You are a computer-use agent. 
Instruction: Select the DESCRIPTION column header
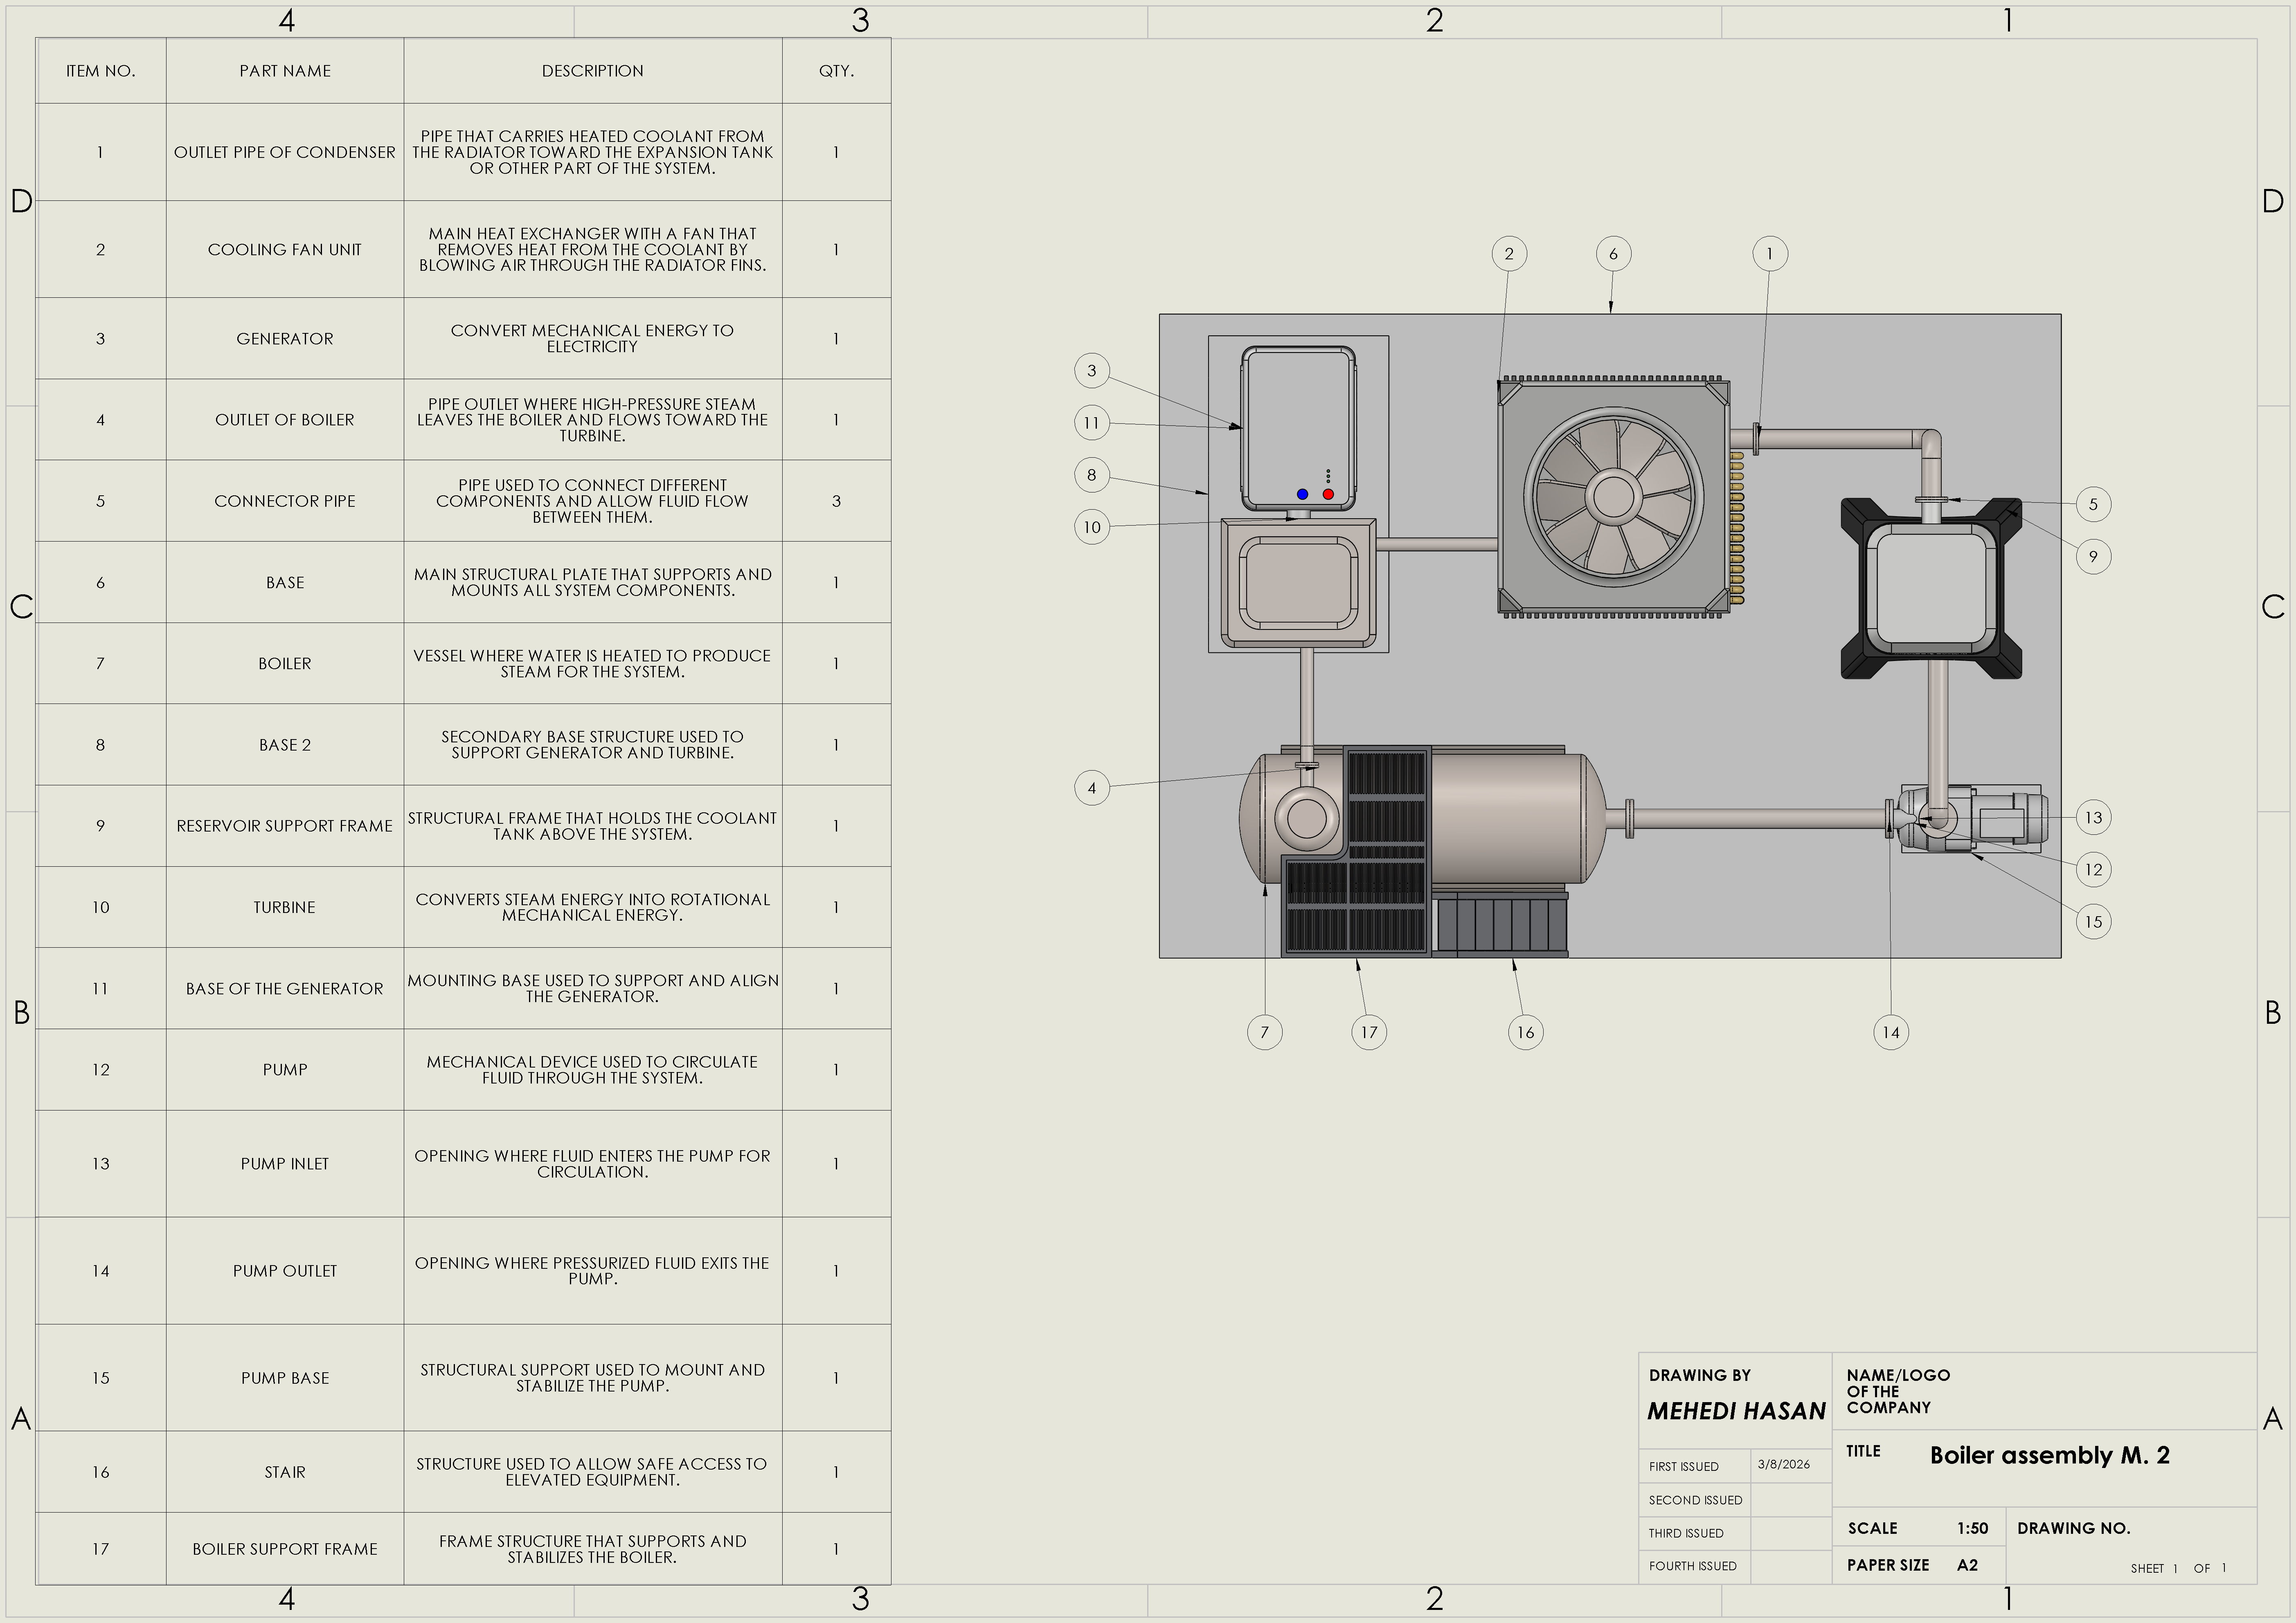coord(592,71)
